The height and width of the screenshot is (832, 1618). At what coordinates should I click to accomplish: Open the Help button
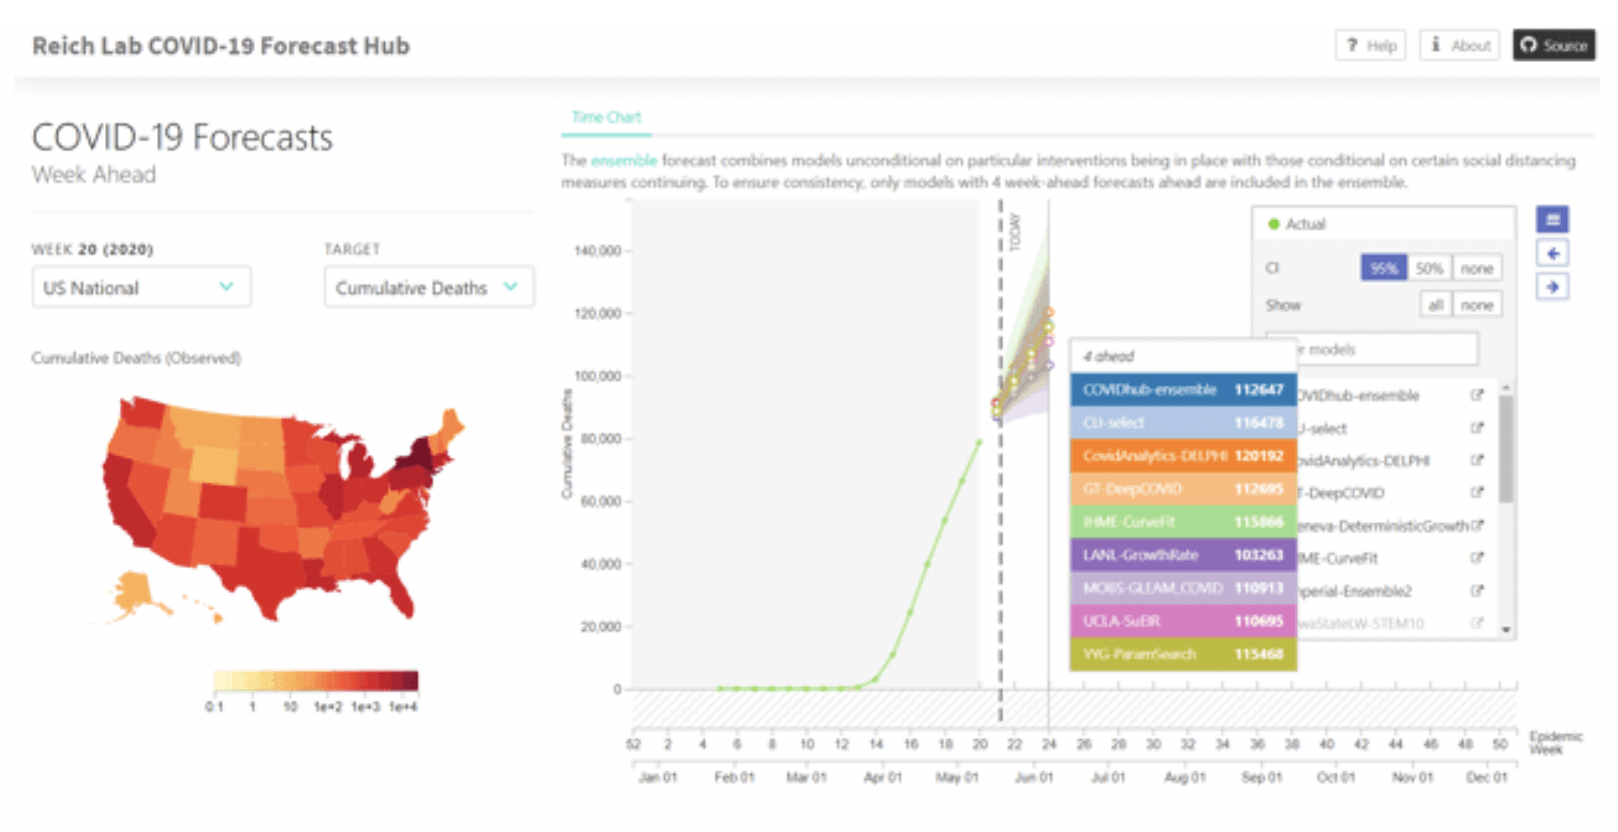pos(1370,45)
